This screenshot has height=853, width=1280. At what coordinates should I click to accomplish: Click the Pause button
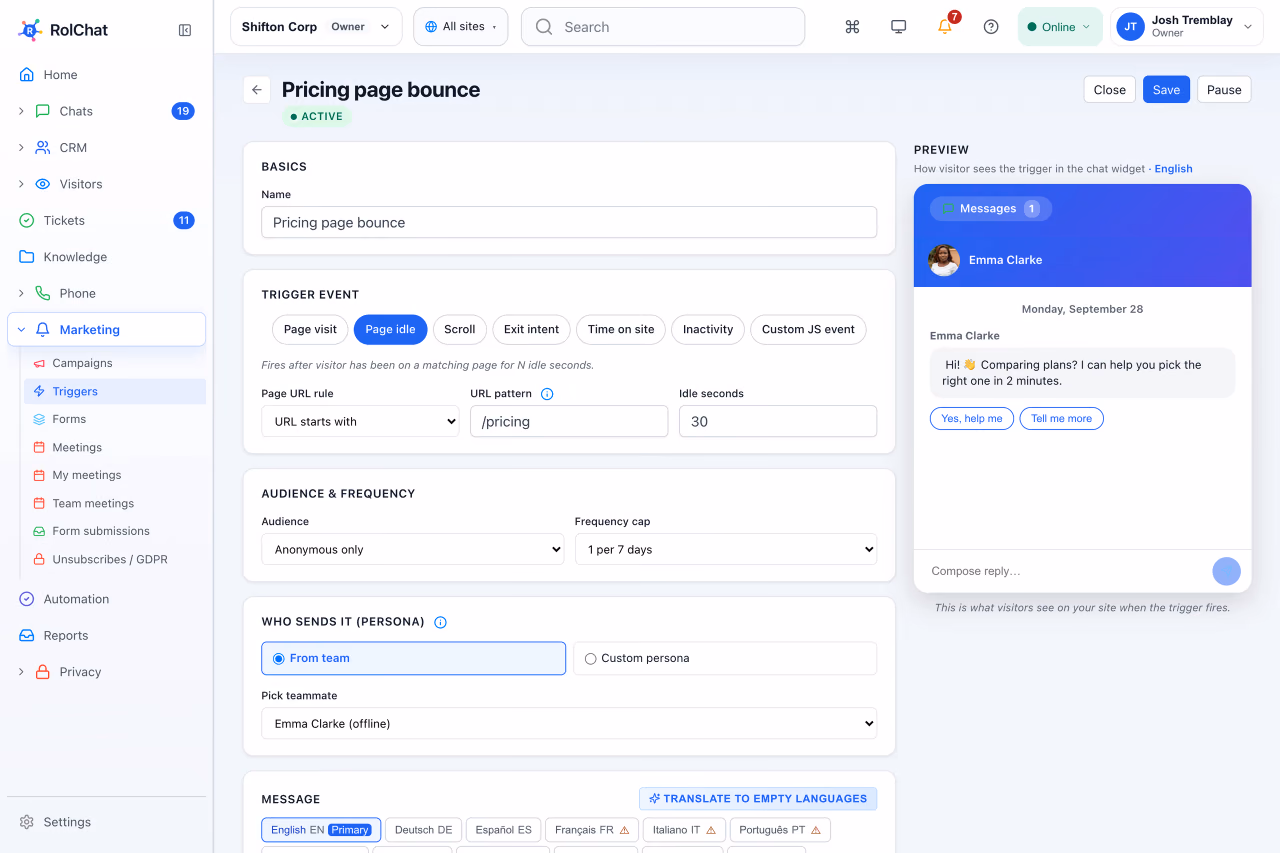click(1224, 90)
